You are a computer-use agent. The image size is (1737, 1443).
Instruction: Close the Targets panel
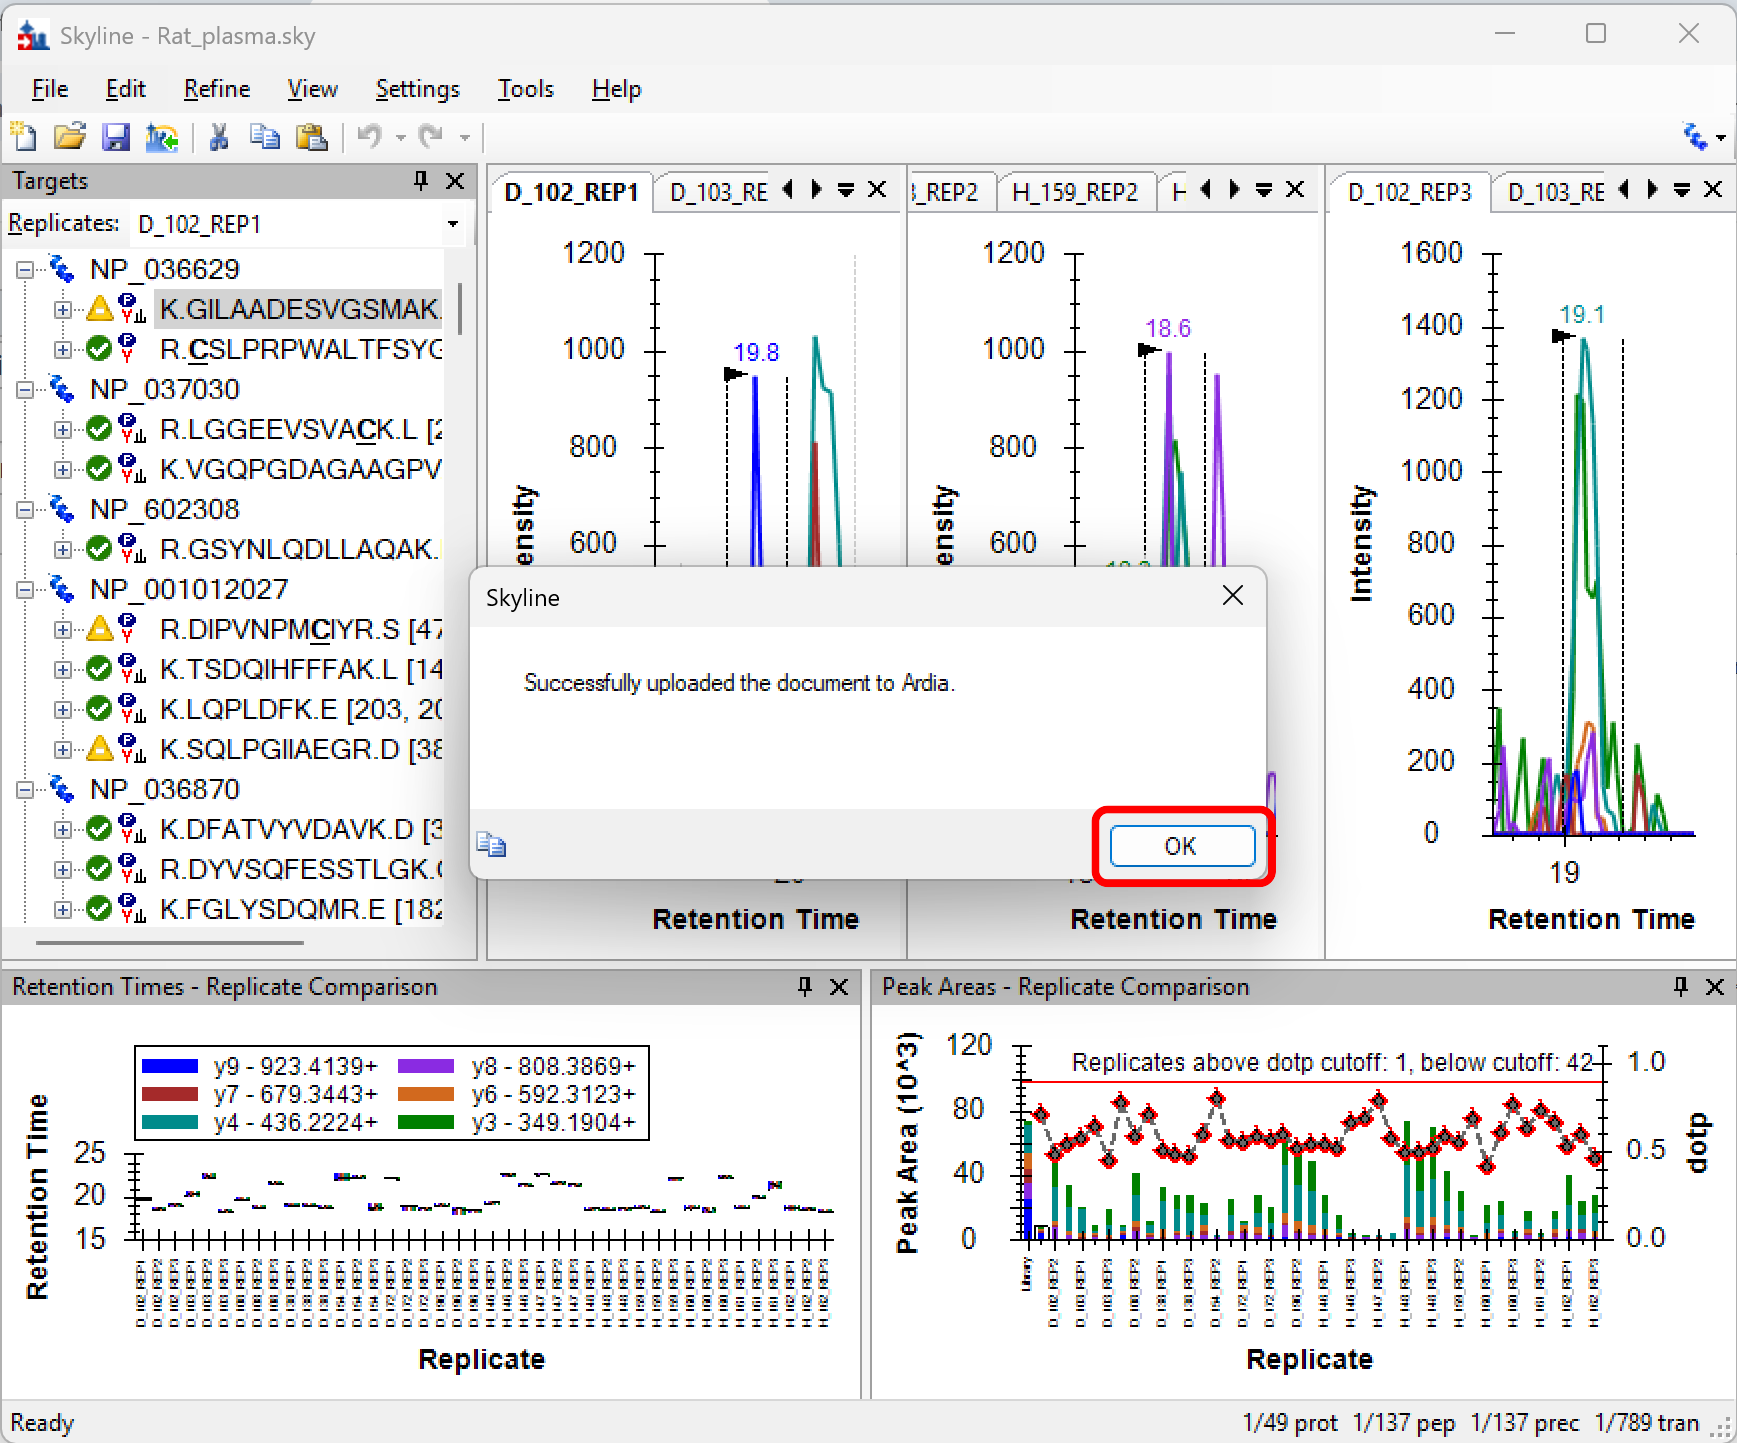[455, 181]
